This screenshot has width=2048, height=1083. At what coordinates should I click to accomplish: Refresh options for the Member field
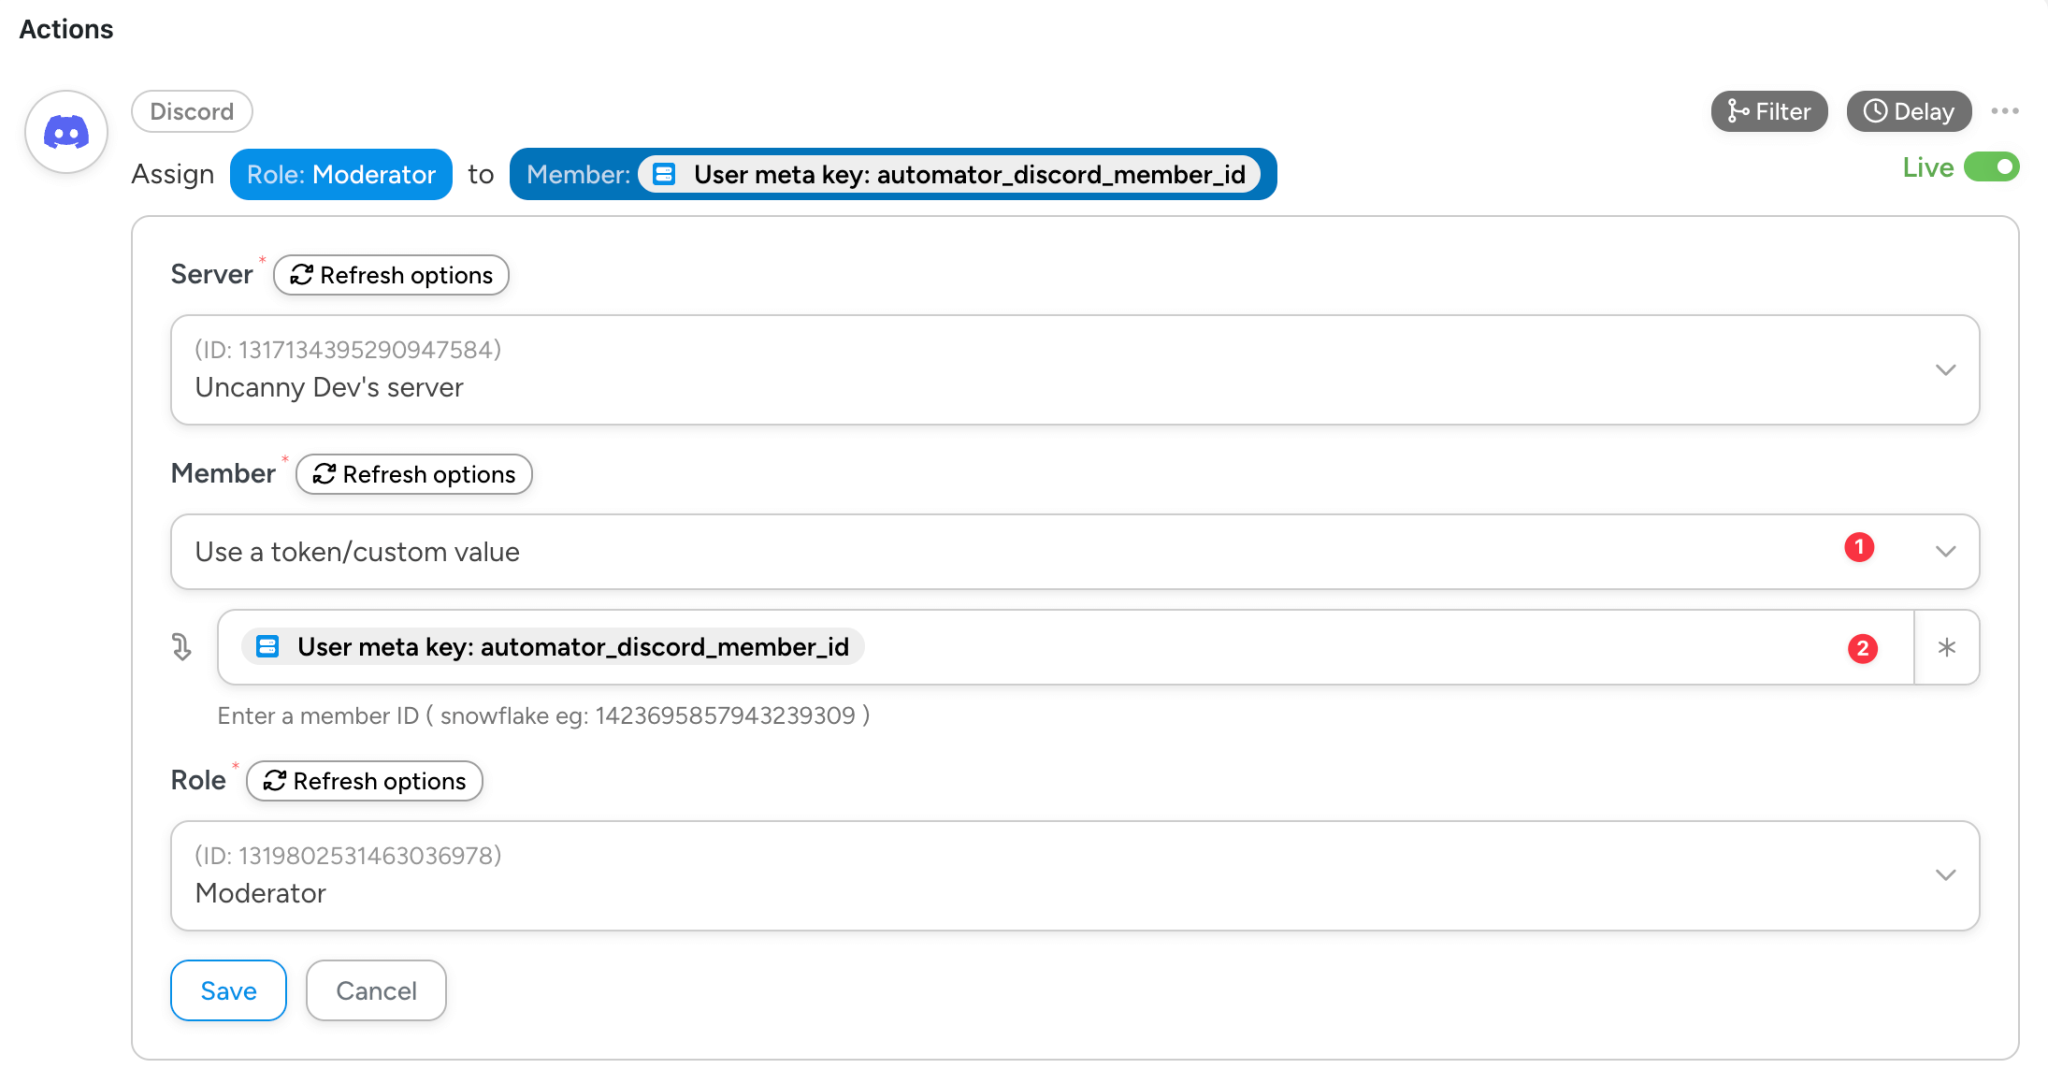(414, 474)
